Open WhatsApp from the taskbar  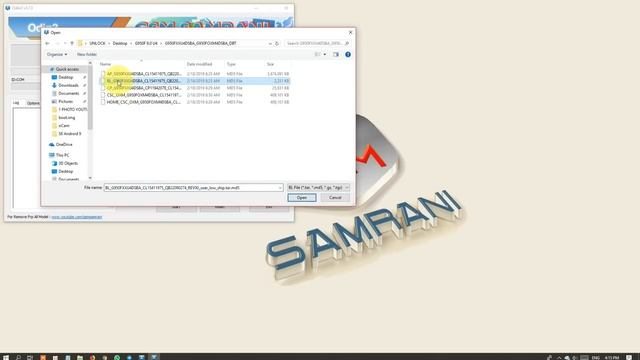117,358
